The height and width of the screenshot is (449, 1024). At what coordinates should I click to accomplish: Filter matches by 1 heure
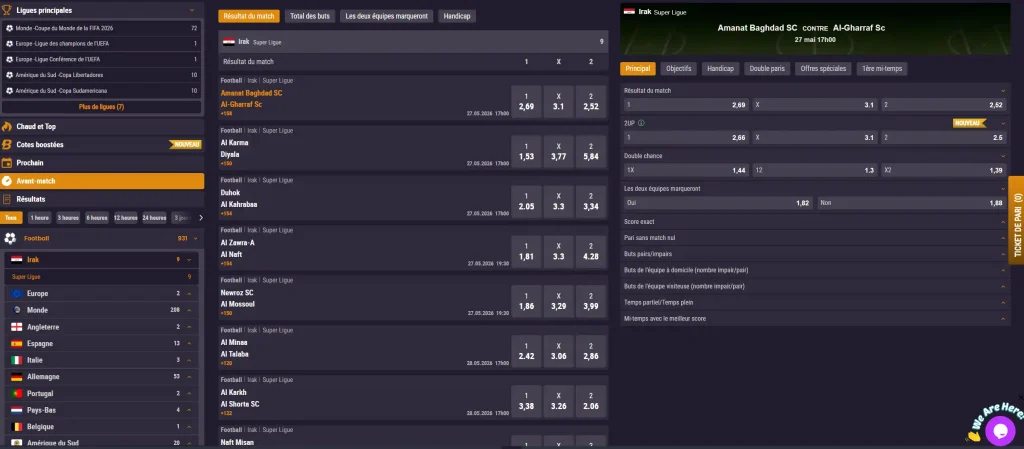point(39,218)
